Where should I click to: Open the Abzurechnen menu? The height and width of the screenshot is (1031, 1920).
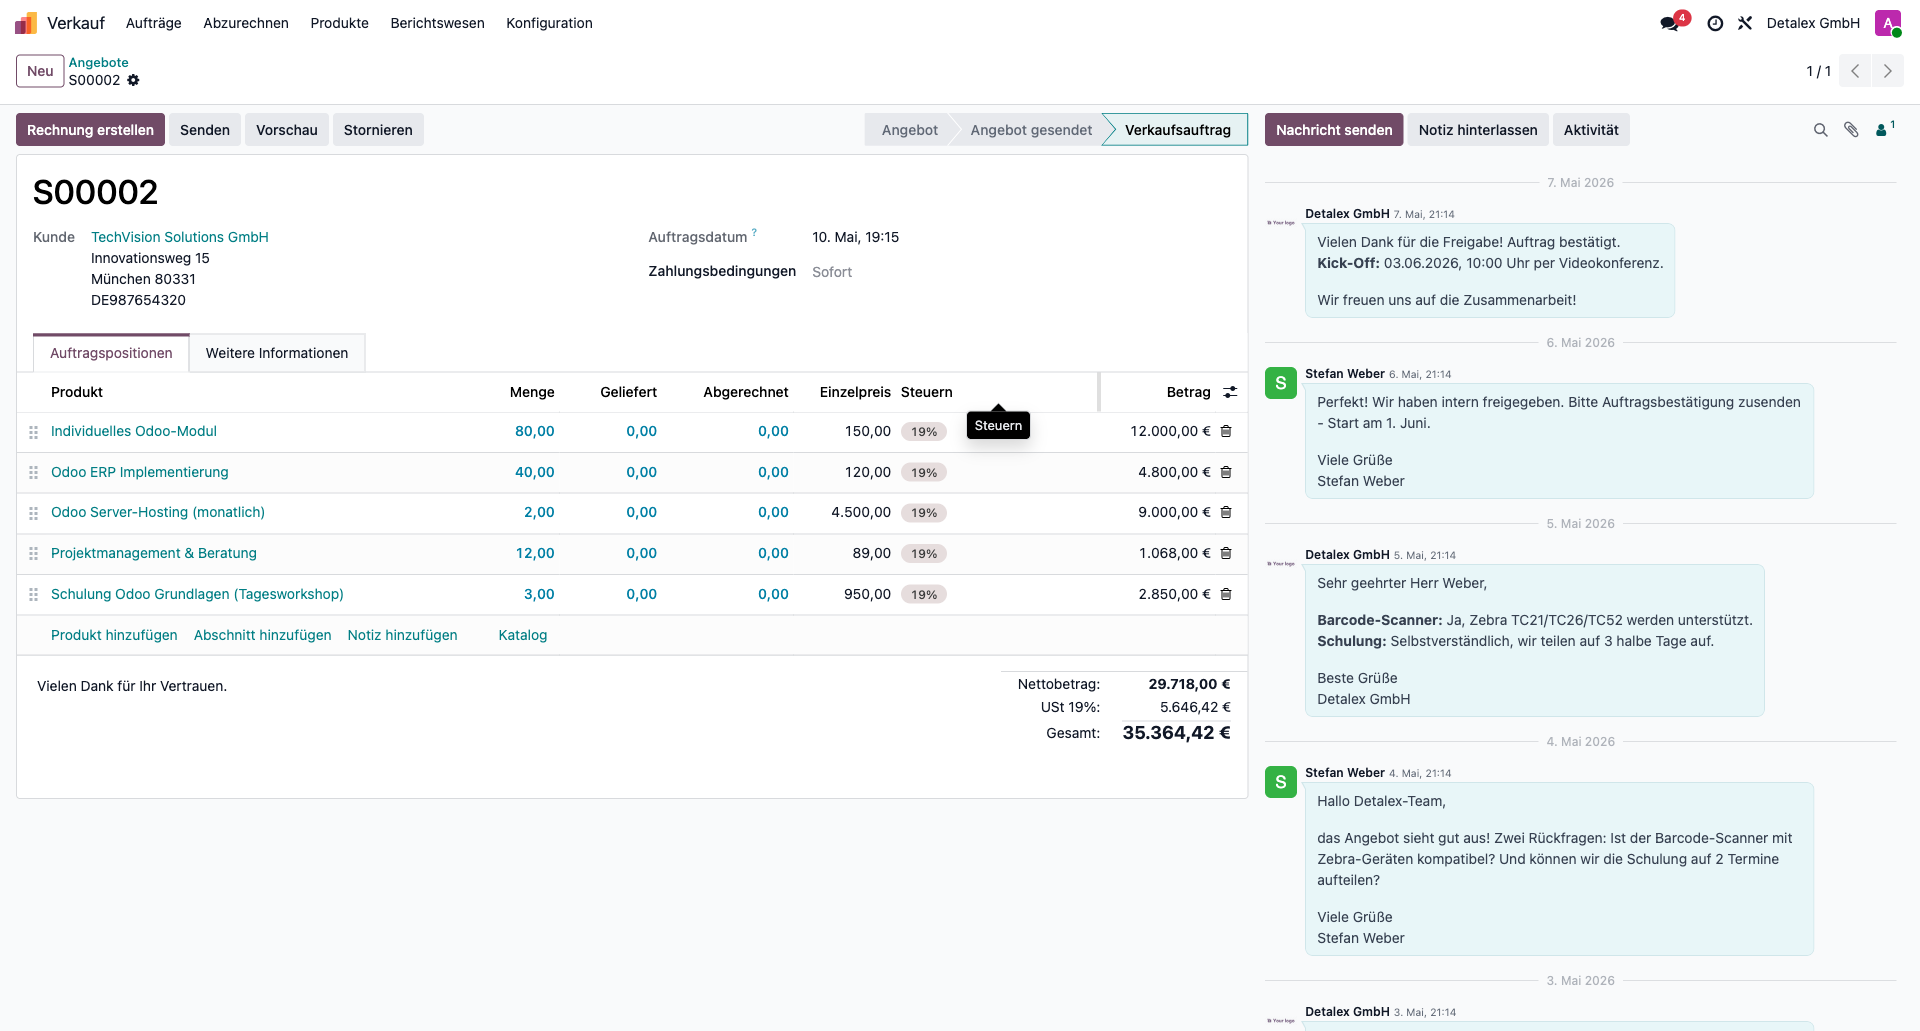pyautogui.click(x=246, y=23)
